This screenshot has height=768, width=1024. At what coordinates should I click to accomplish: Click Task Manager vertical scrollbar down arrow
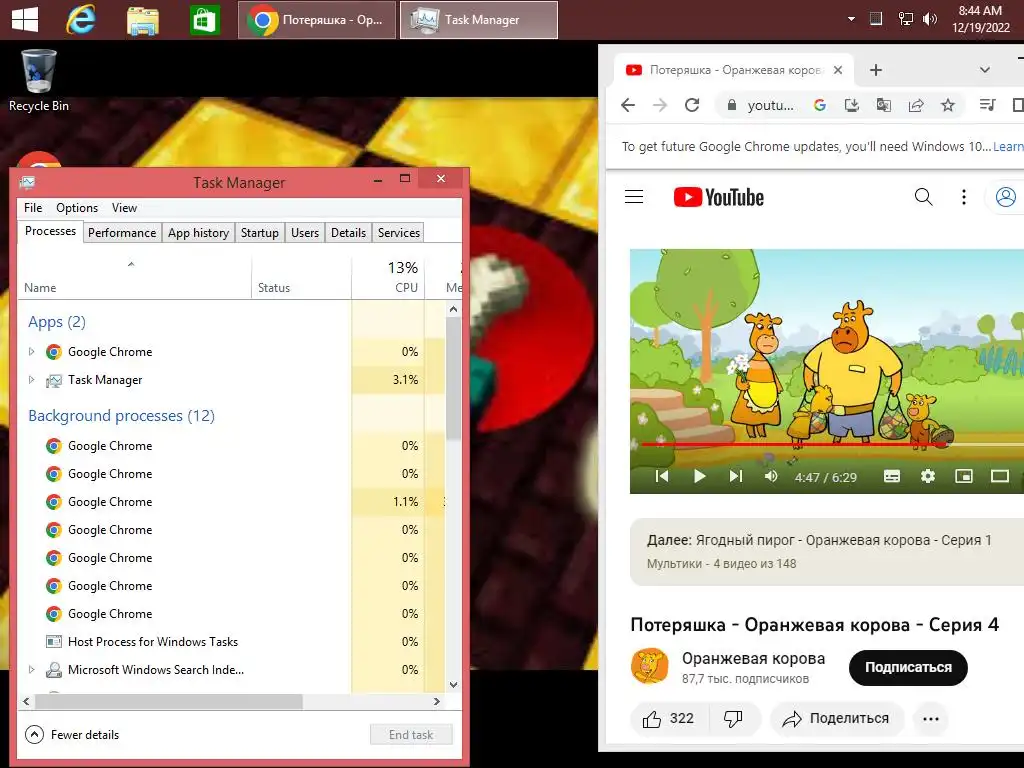(x=453, y=684)
